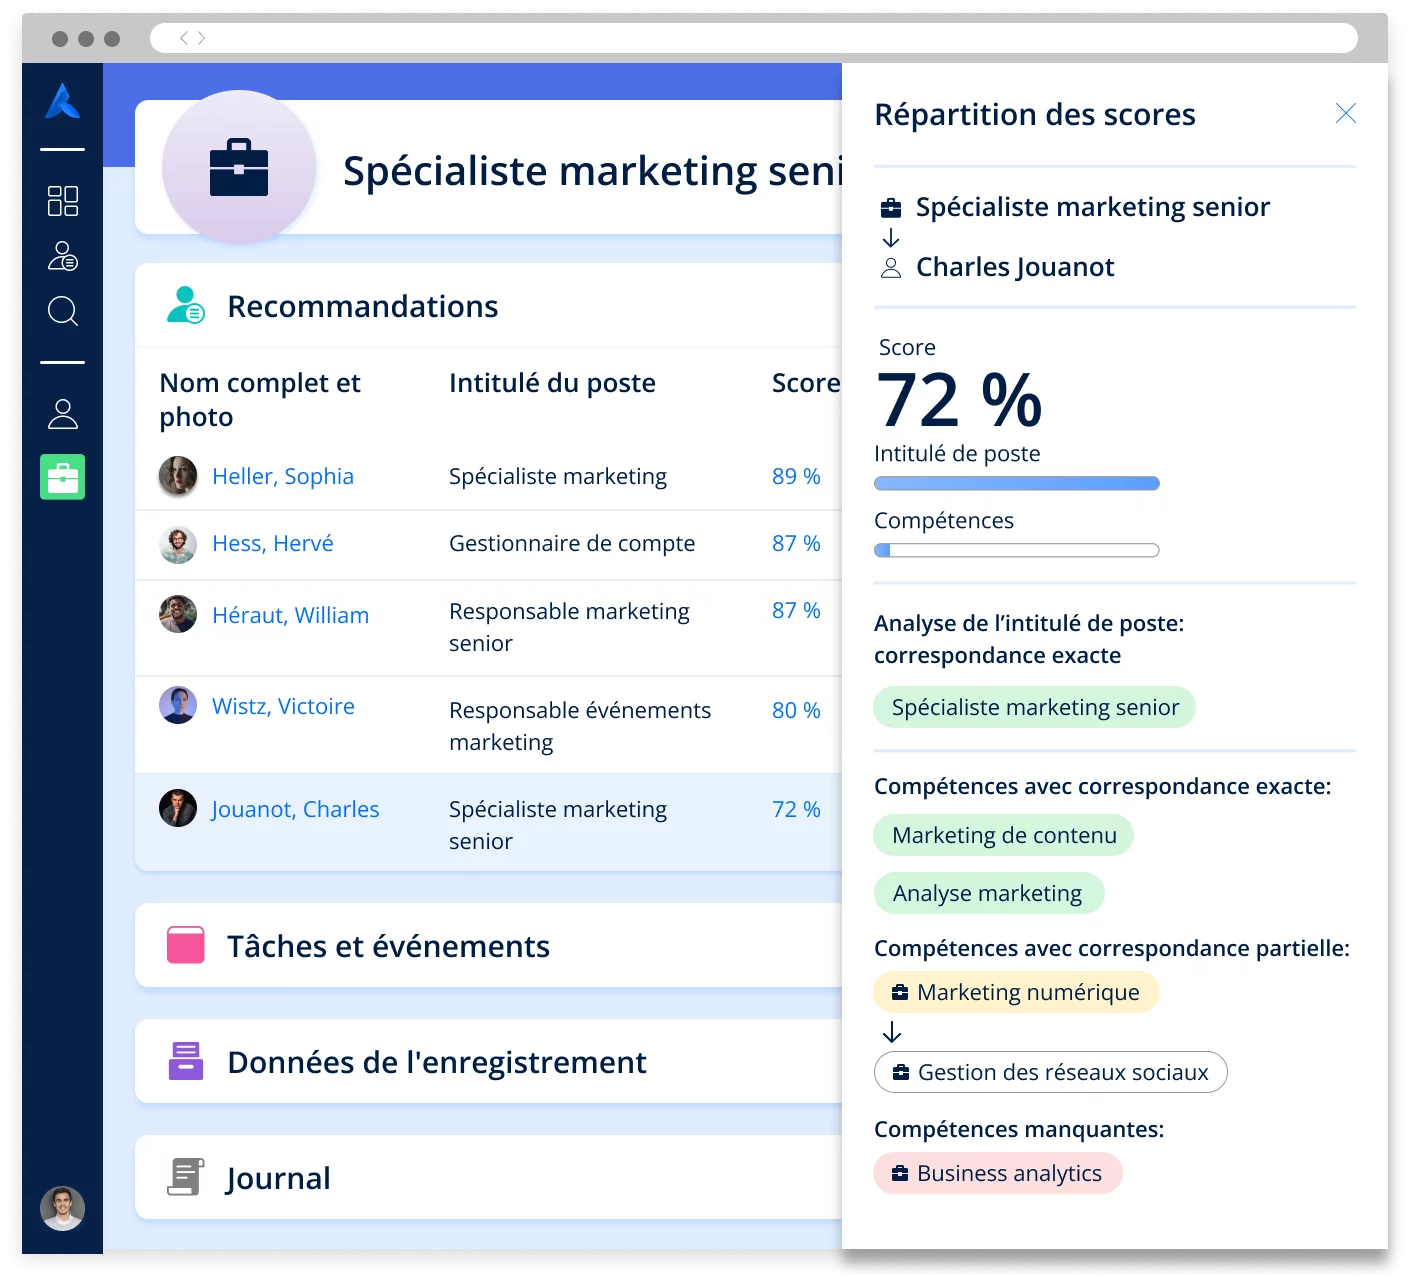Screen dimensions: 1410x1279
Task: Click the Business analytics missing skill tag
Action: [998, 1172]
